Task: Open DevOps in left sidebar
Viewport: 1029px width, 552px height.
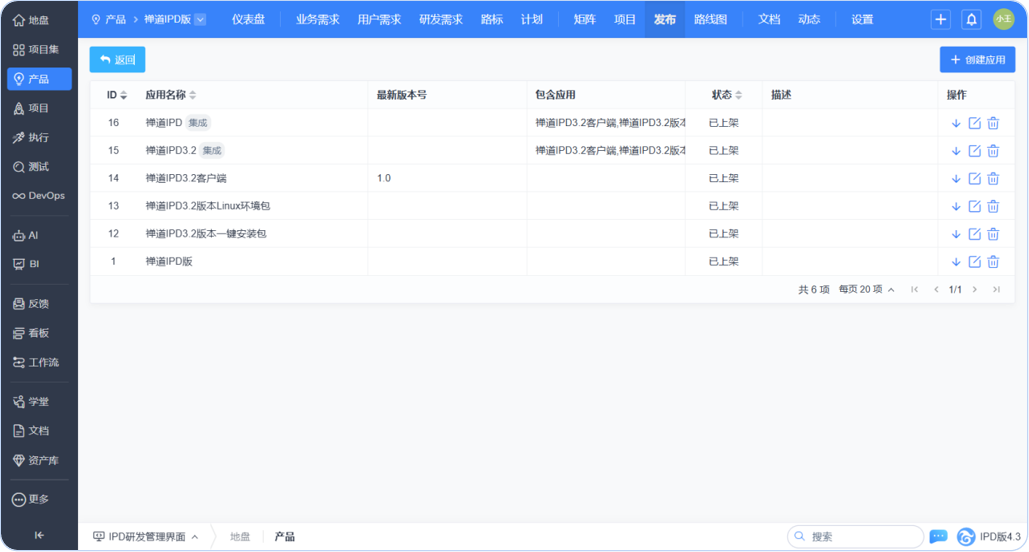Action: coord(39,196)
